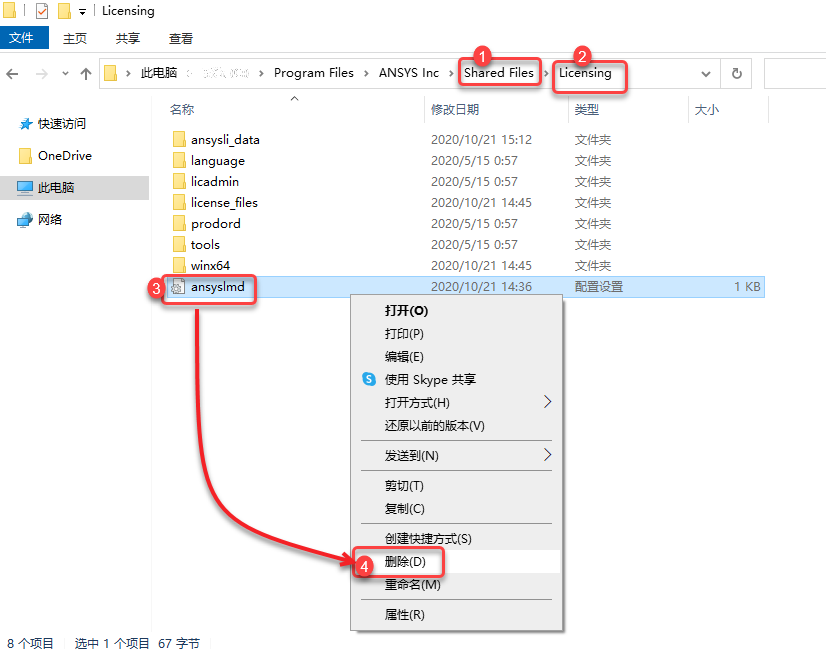Click title bar properties checkmark icon
The height and width of the screenshot is (649, 826).
coord(42,11)
